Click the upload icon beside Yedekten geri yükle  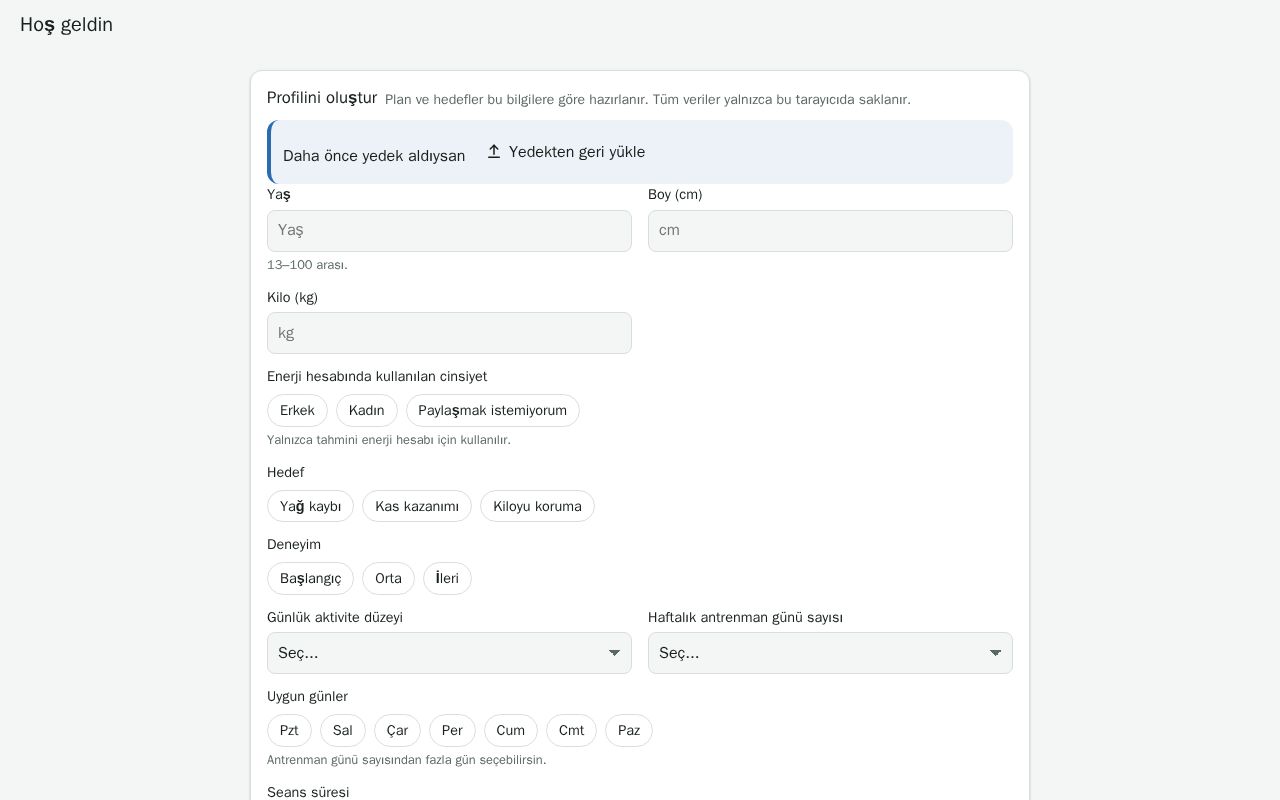494,152
